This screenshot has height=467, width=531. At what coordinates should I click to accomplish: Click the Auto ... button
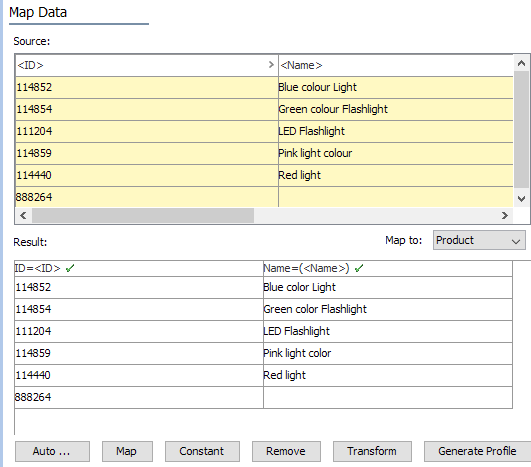point(52,451)
